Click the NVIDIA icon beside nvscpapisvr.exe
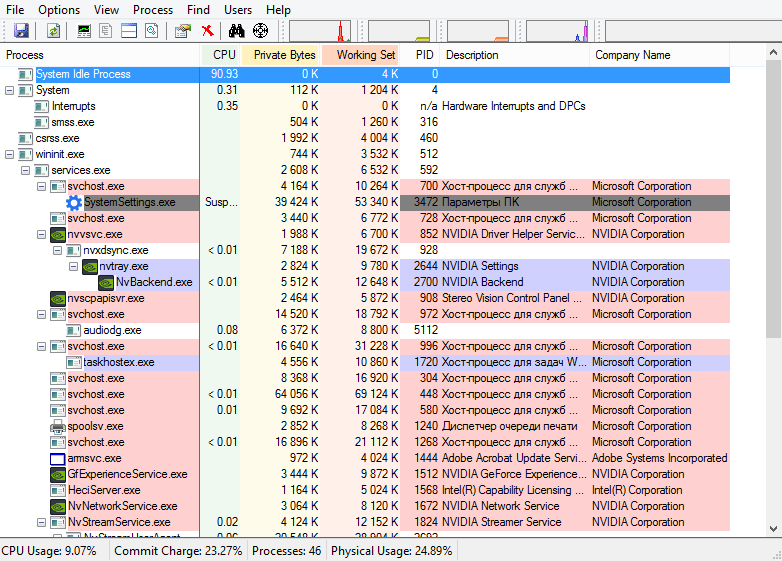Screen dimensions: 782x561 [58, 298]
